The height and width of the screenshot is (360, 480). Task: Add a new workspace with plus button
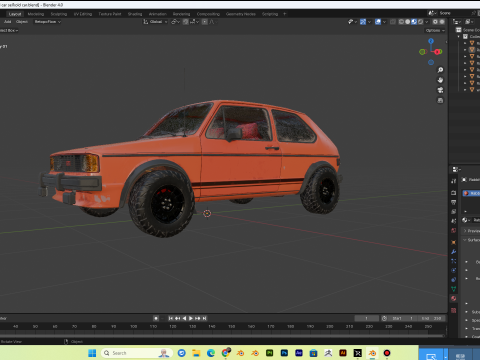click(284, 14)
